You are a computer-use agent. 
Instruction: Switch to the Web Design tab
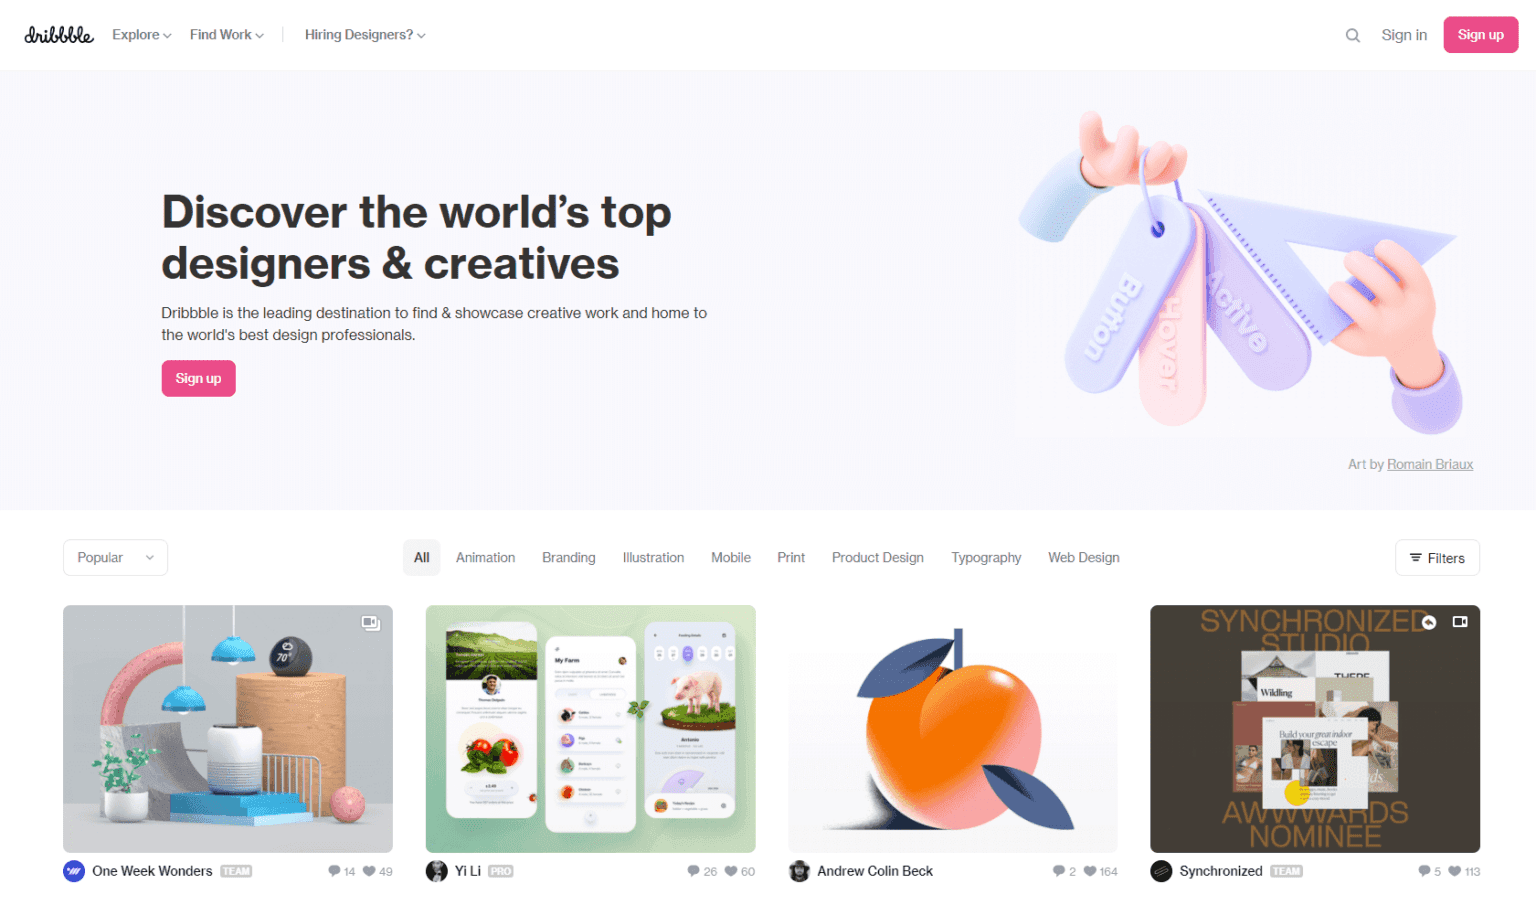pos(1084,558)
